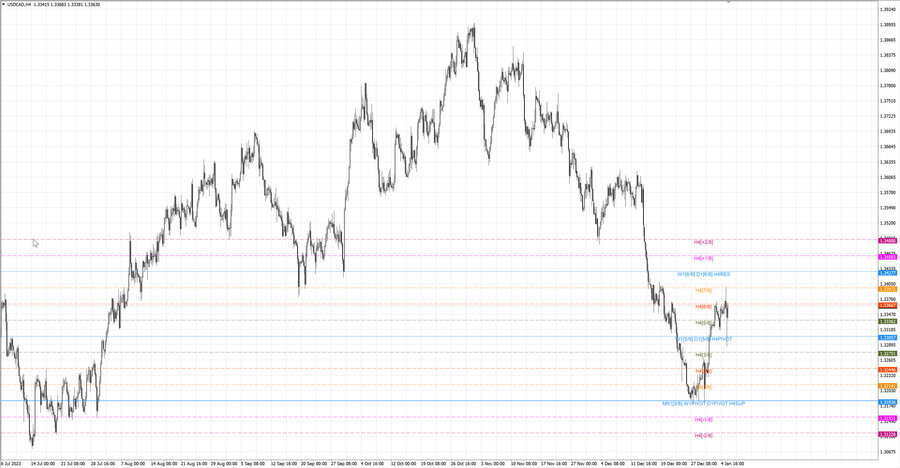Click the 4 Oct 16:00 time axis label
Viewport: 900px width, 468px height.
(x=373, y=463)
